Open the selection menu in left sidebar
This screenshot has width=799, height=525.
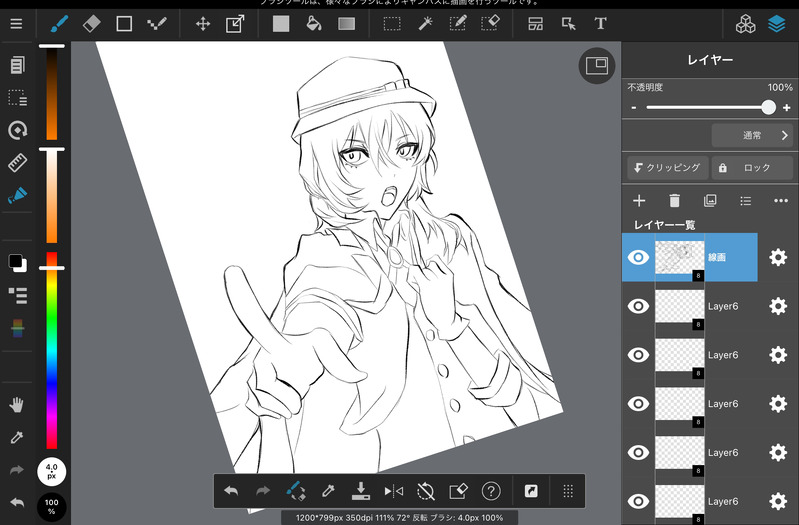click(17, 98)
